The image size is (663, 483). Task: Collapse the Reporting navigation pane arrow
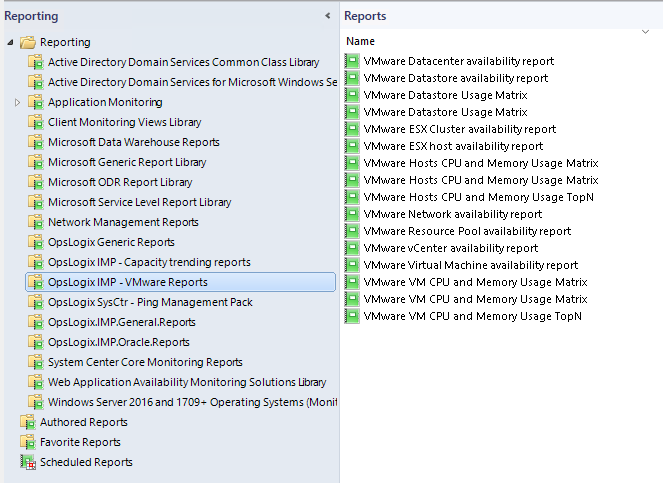[327, 16]
